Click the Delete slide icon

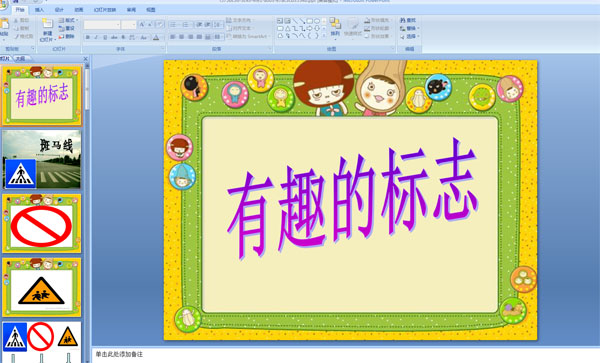[61, 36]
